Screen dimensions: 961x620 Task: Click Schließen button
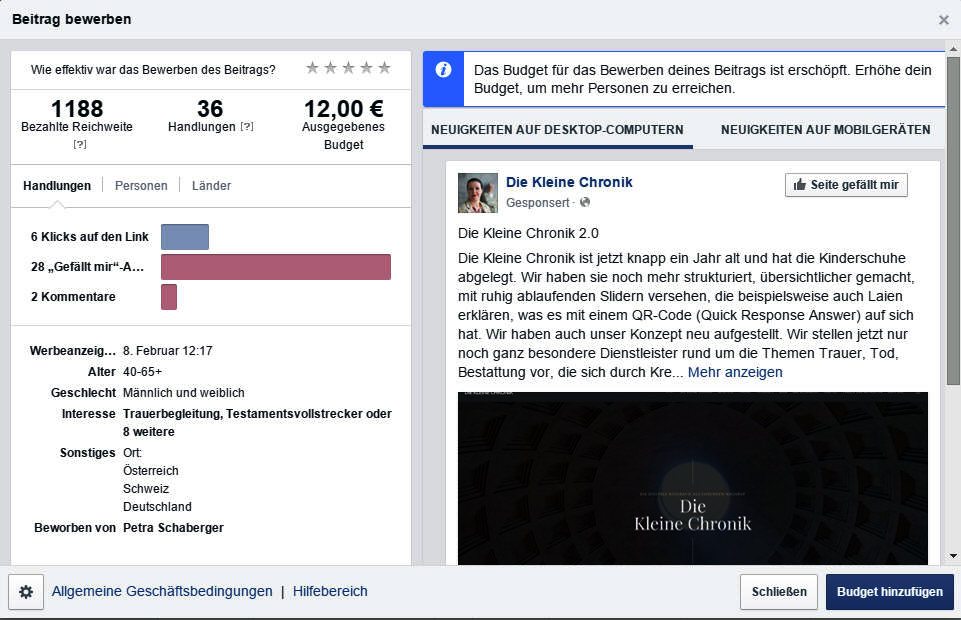tap(779, 592)
